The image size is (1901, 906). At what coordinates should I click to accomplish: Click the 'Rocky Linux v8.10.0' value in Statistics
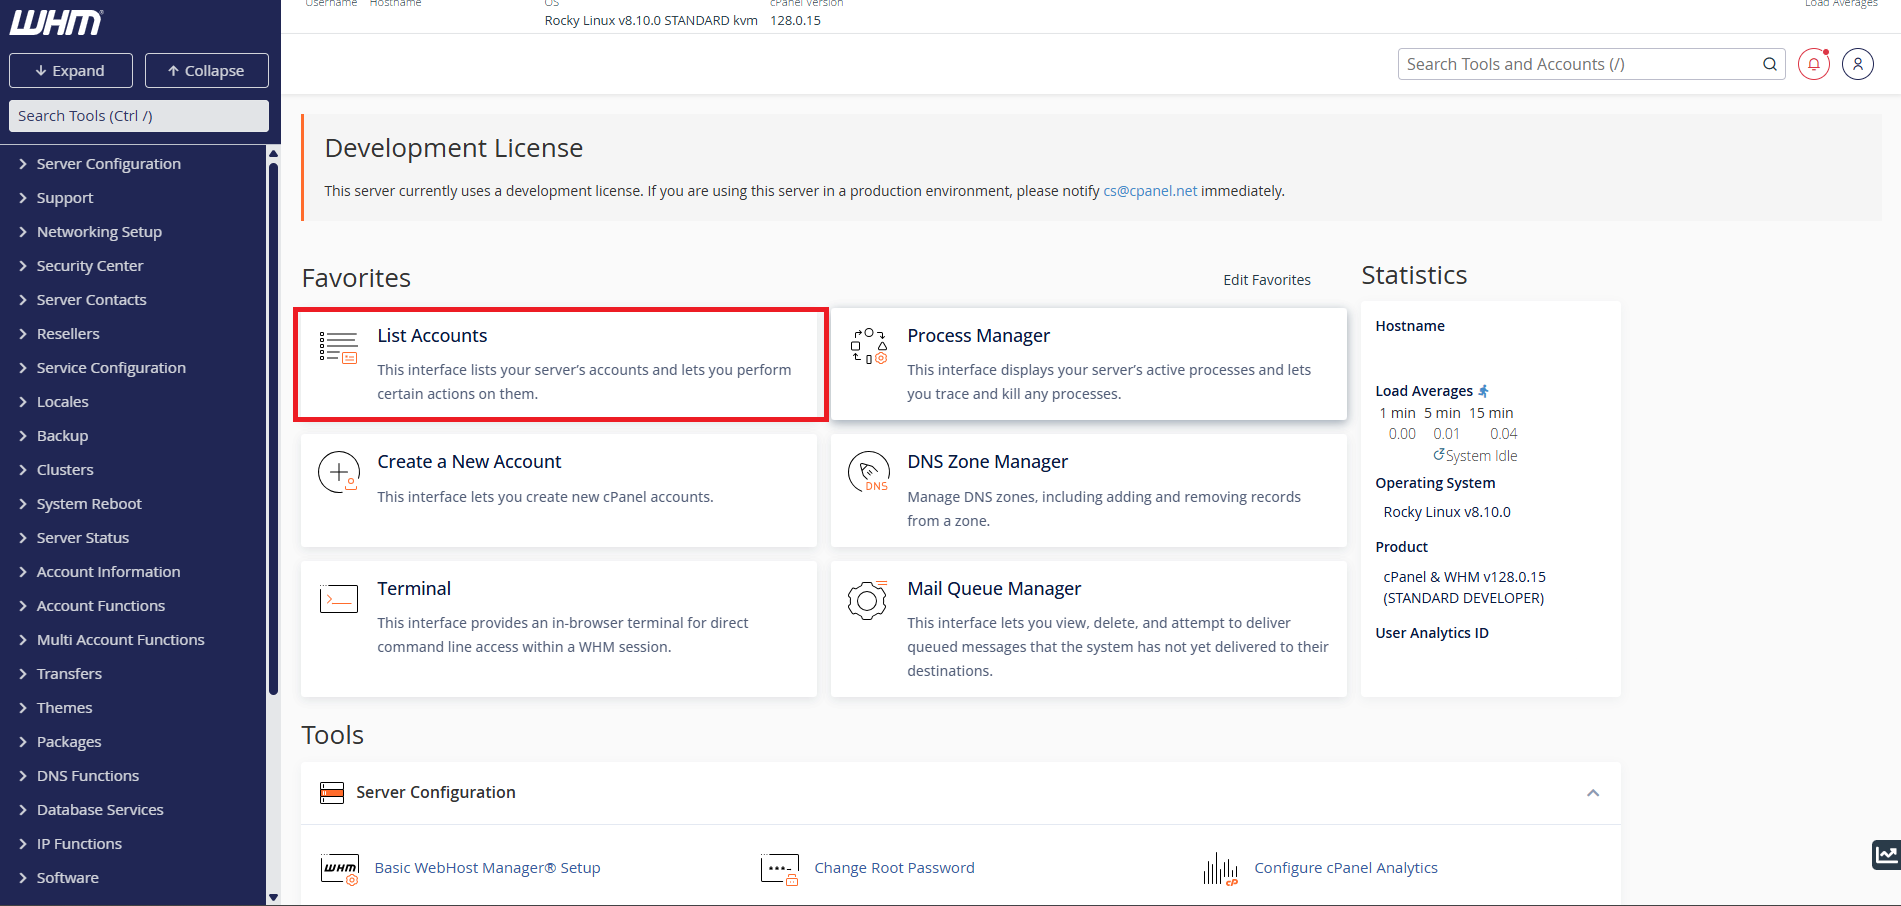pos(1447,512)
